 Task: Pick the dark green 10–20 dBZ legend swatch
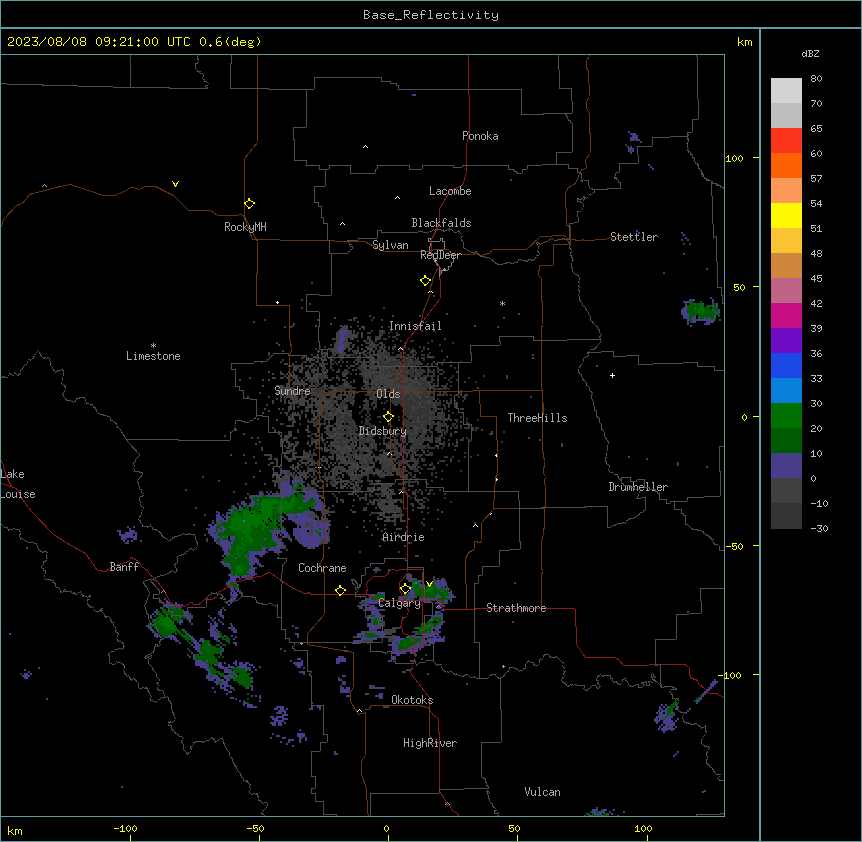tap(786, 441)
